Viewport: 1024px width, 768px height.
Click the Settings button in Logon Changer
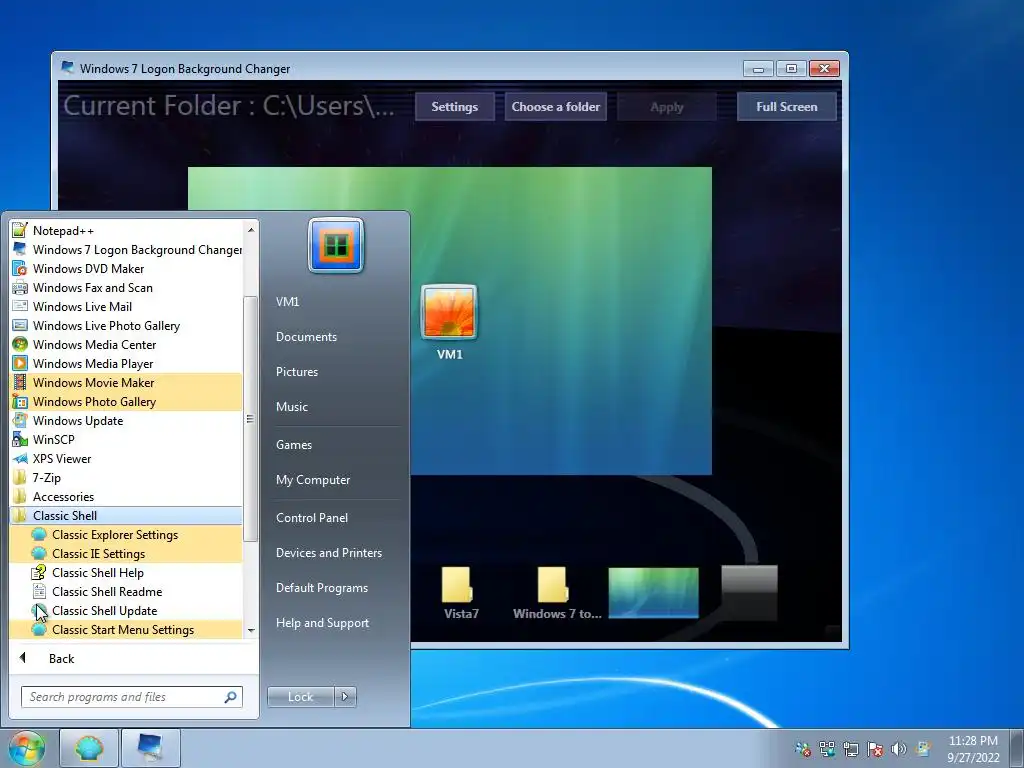click(x=455, y=106)
